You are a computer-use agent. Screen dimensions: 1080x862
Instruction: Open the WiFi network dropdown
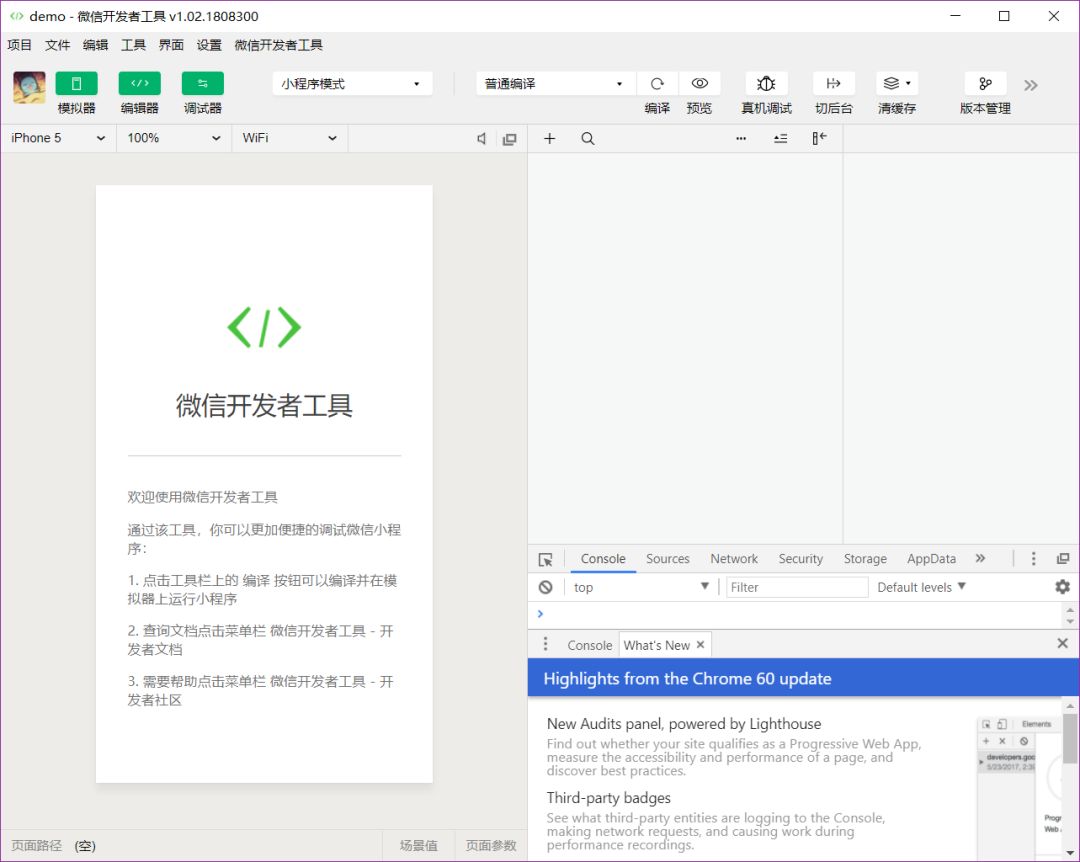[x=289, y=138]
